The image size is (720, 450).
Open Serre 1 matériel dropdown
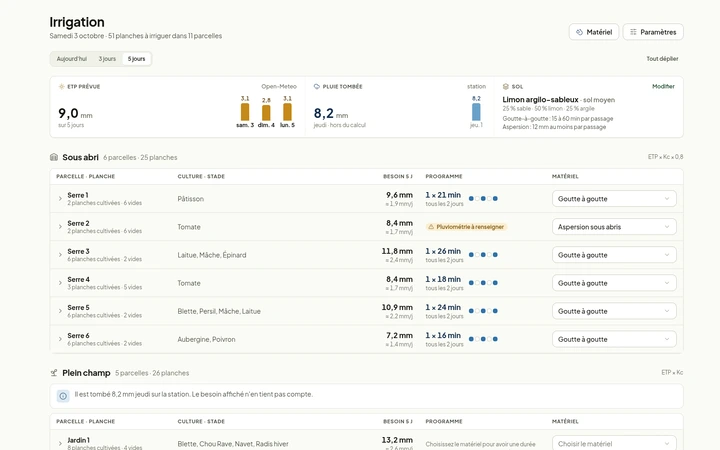[x=614, y=199]
